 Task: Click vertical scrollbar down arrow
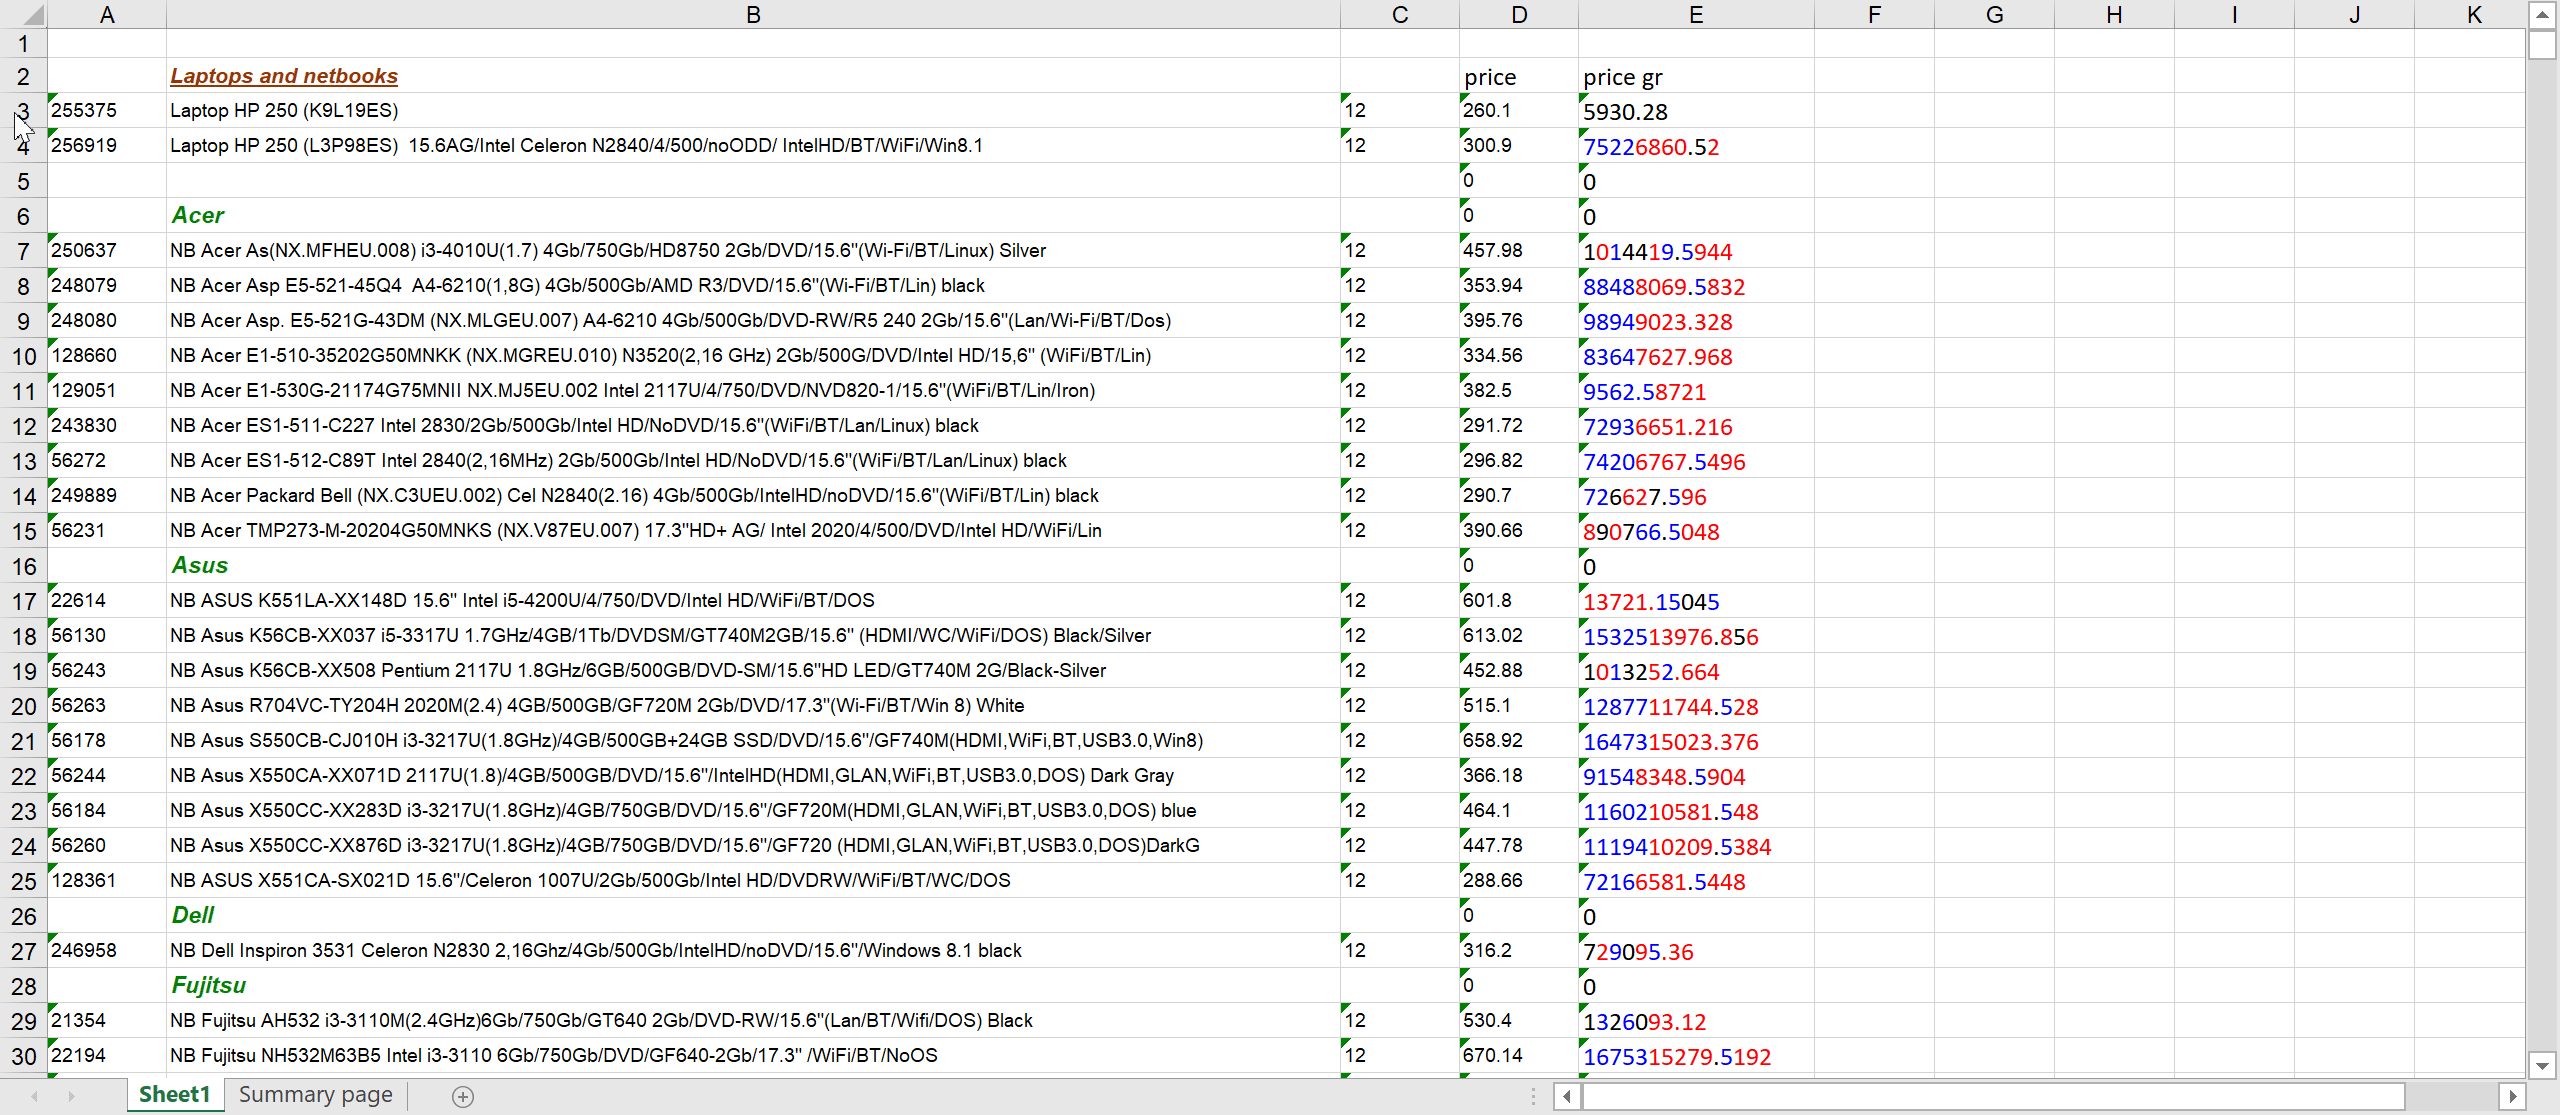click(2542, 1065)
